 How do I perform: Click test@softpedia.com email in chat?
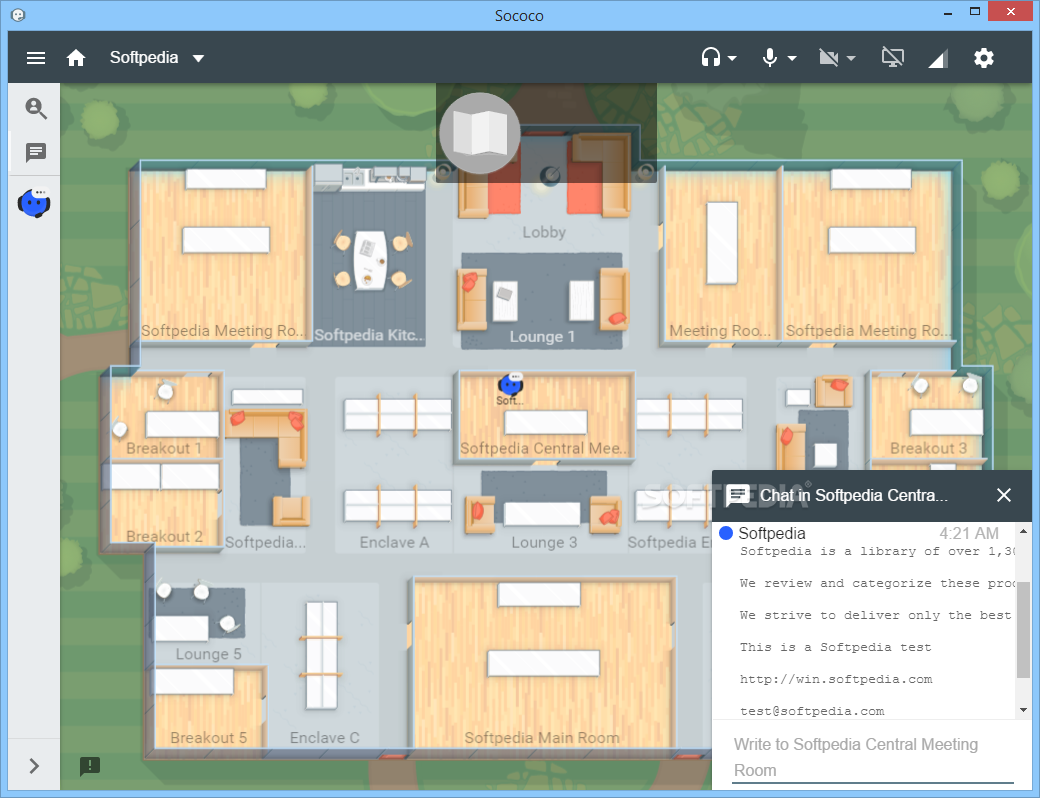tap(812, 711)
